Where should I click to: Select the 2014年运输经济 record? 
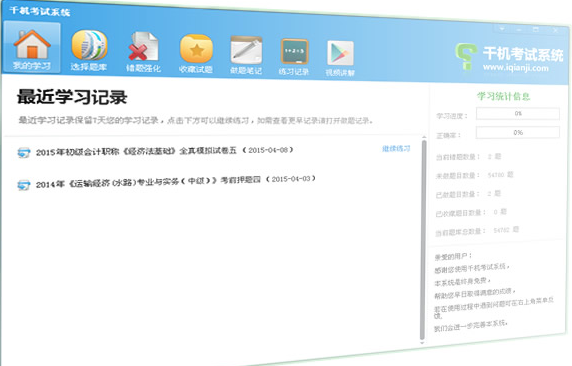[x=175, y=181]
